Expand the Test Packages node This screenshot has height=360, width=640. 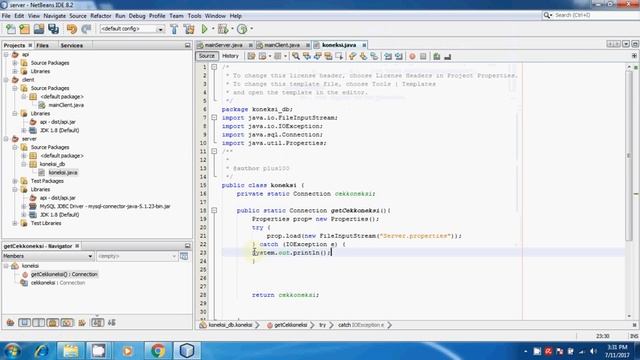15,181
